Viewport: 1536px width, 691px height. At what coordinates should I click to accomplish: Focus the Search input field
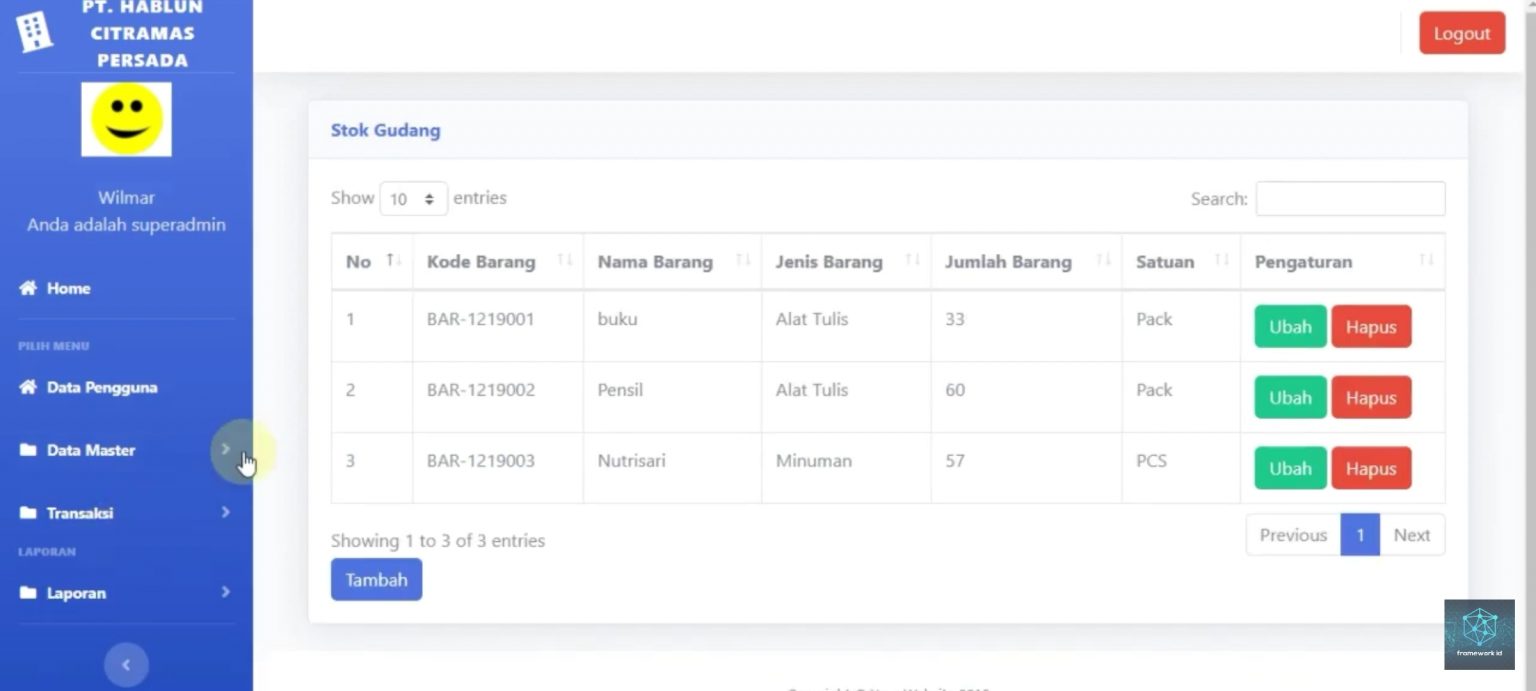[1349, 199]
